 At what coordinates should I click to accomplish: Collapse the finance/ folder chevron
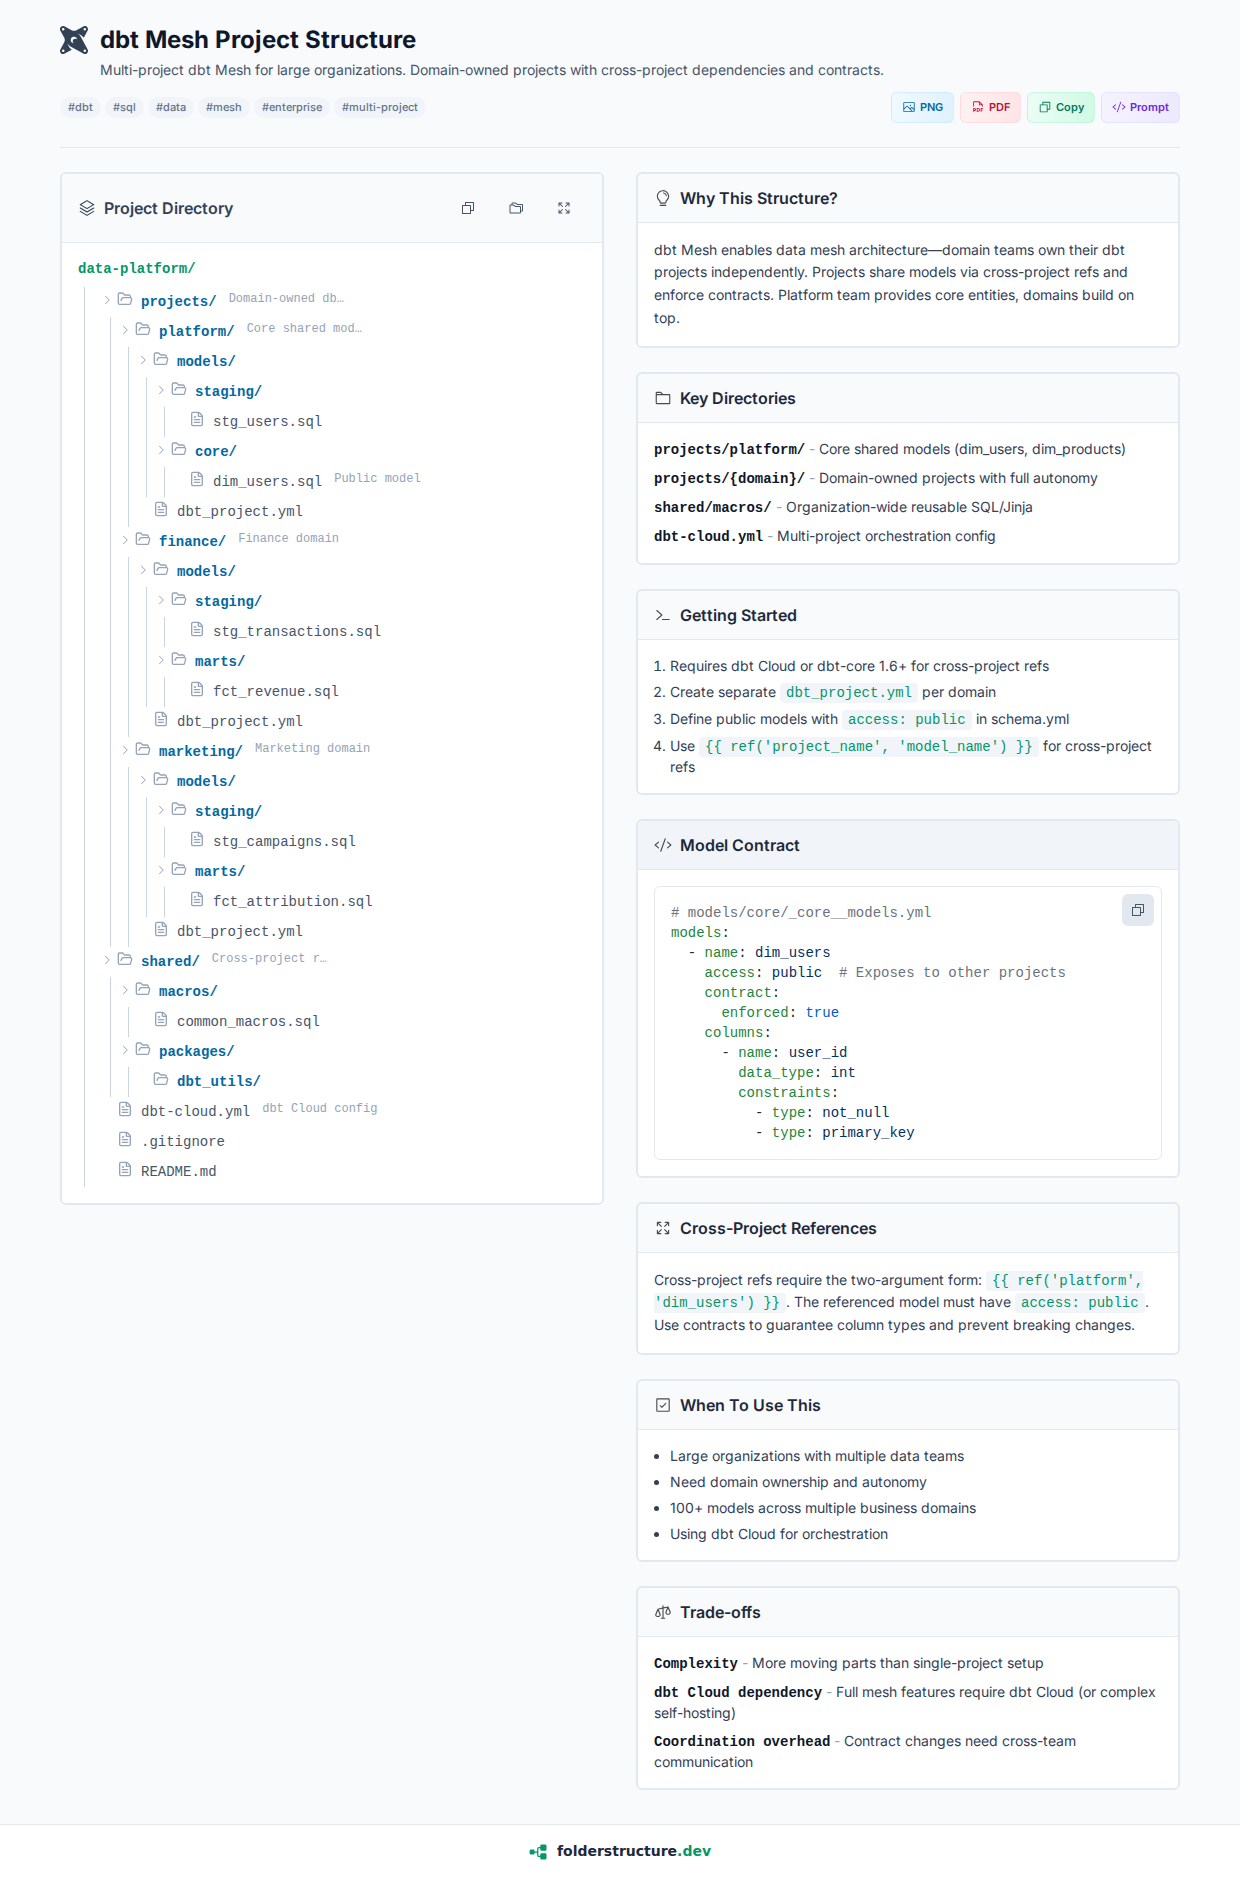125,540
